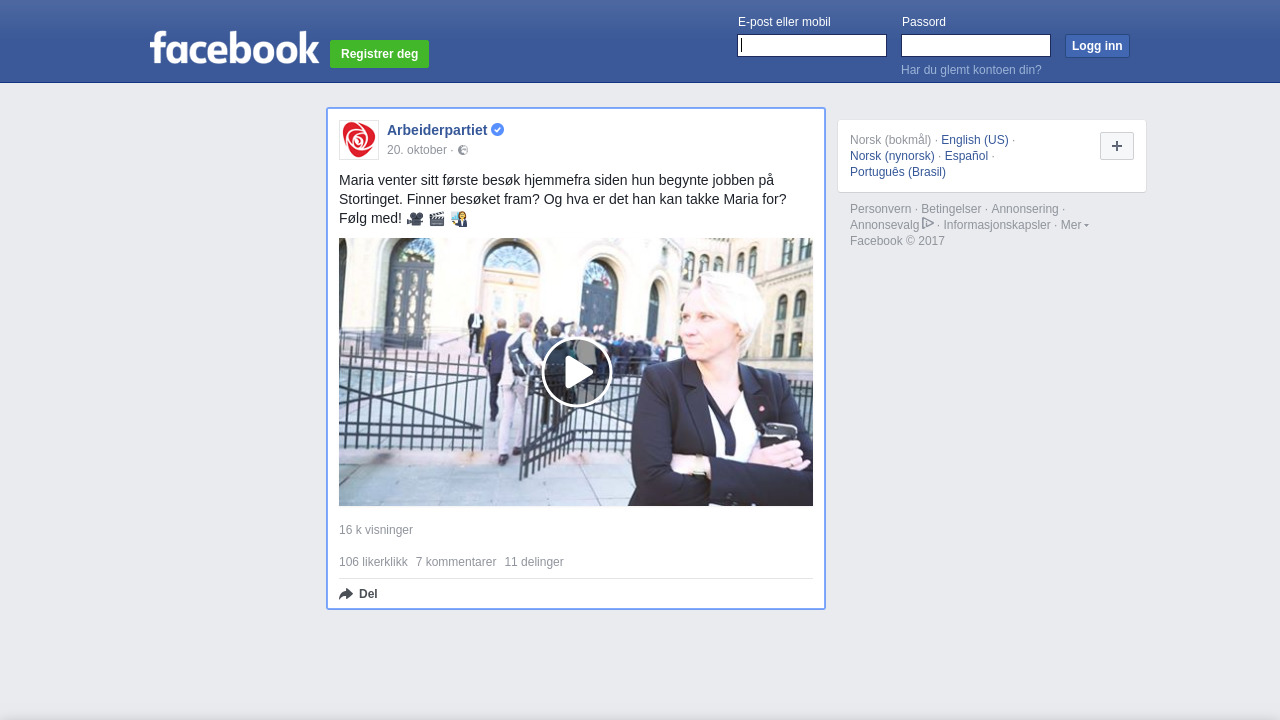
Task: Click the Facebook © 2017 text
Action: [897, 241]
